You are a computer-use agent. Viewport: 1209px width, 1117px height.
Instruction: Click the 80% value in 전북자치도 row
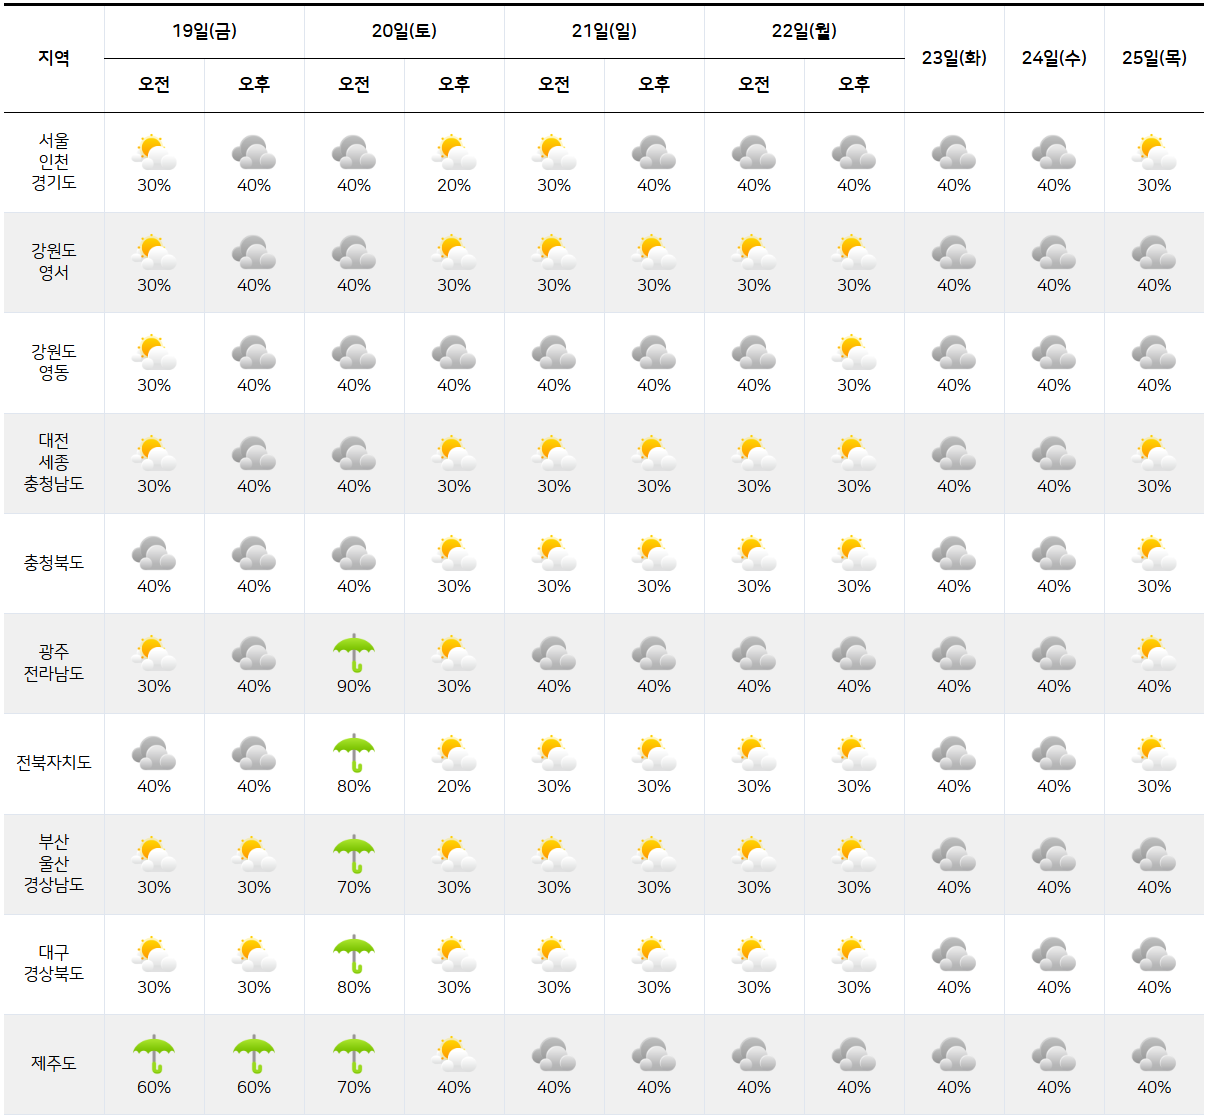coord(354,786)
